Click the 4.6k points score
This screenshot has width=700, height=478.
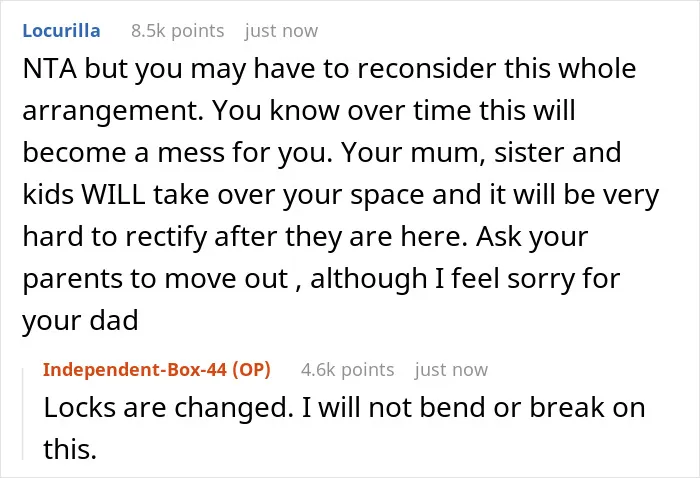click(x=347, y=370)
